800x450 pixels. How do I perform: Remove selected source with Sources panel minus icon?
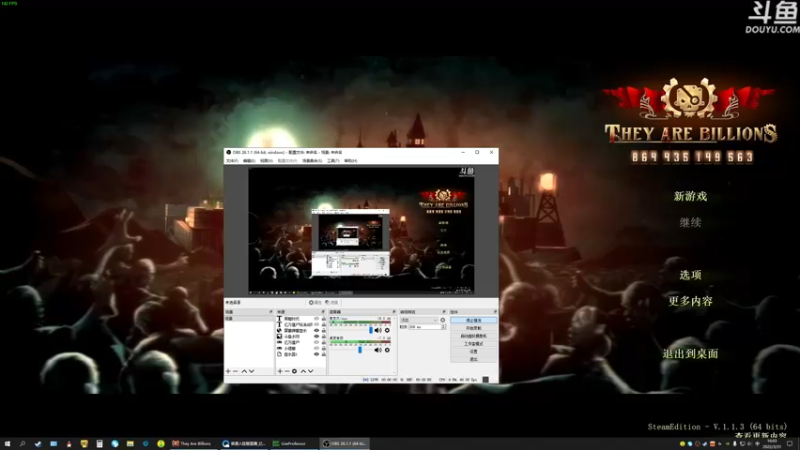pyautogui.click(x=287, y=371)
